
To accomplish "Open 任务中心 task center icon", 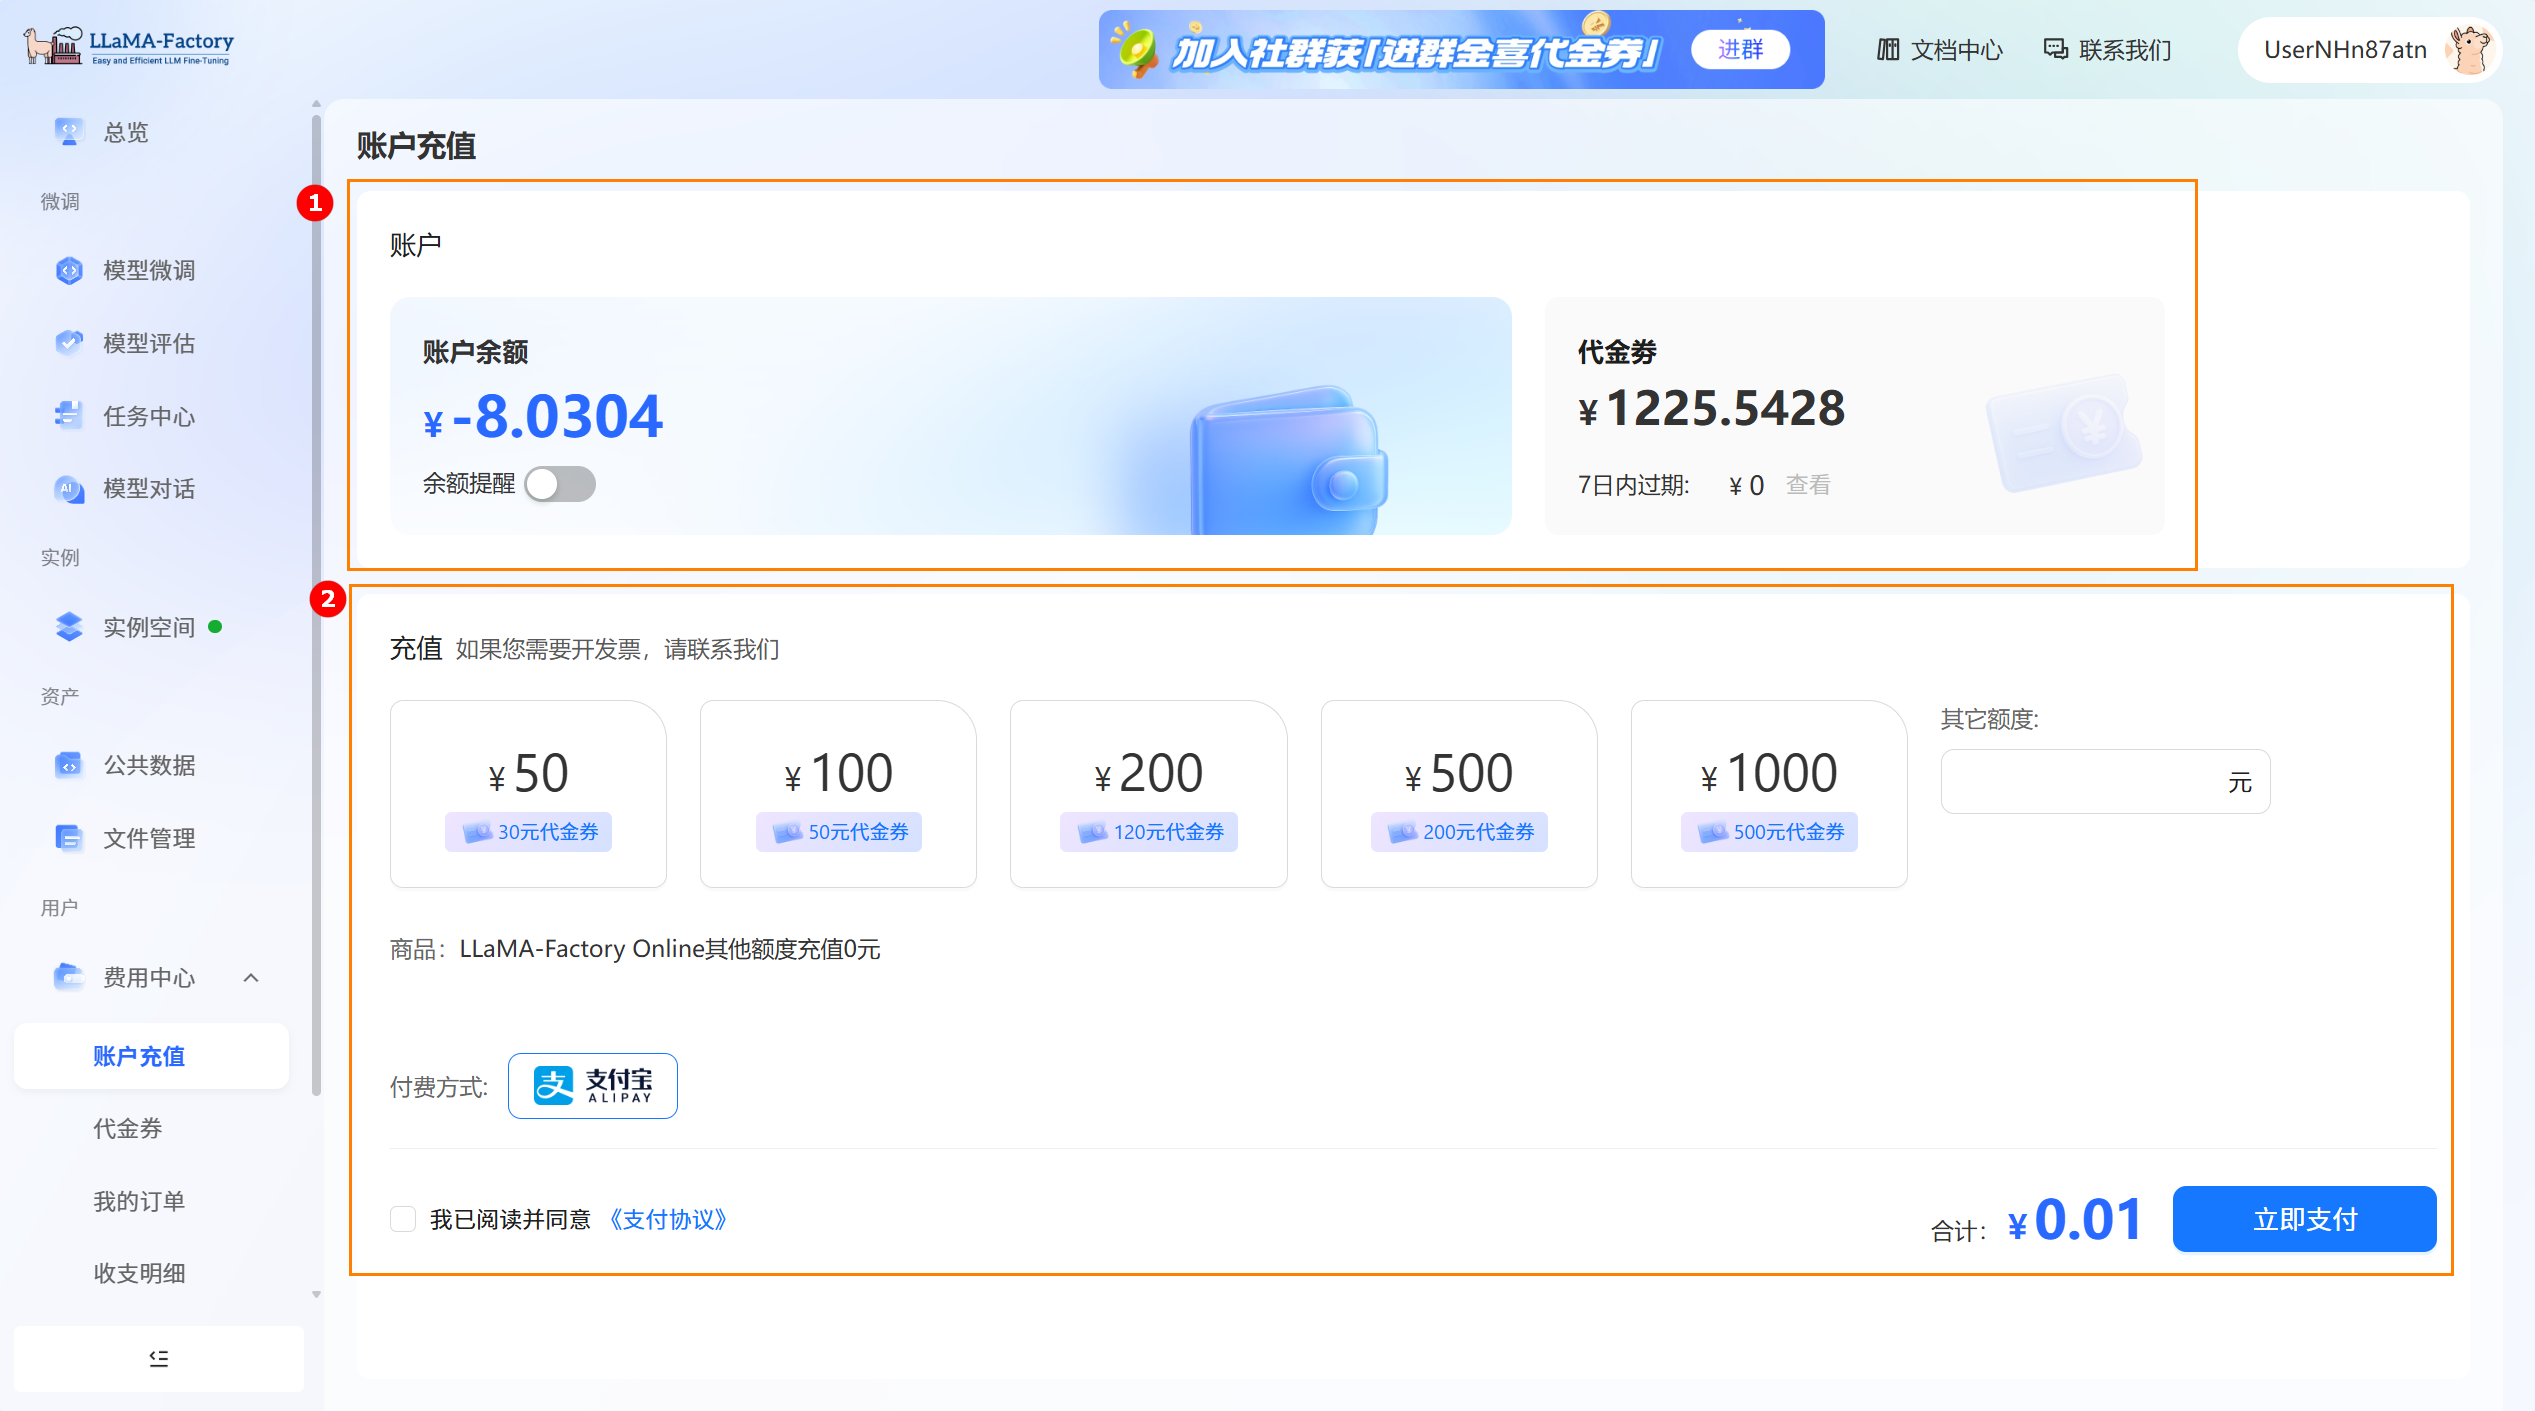I will pyautogui.click(x=68, y=416).
